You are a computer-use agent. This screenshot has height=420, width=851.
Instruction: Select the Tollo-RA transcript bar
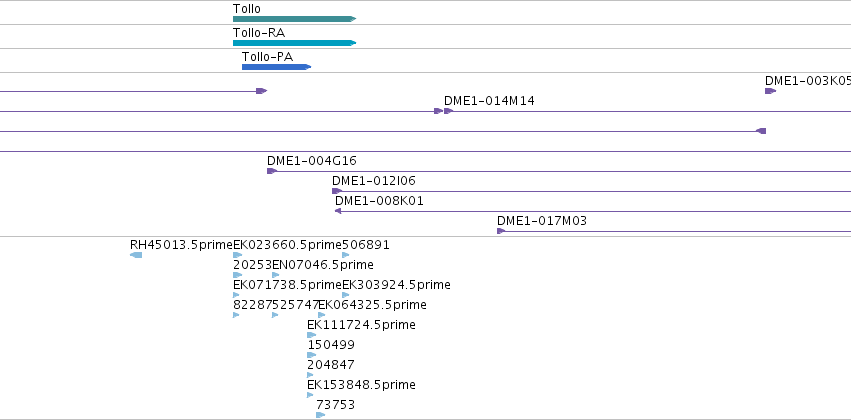point(294,43)
